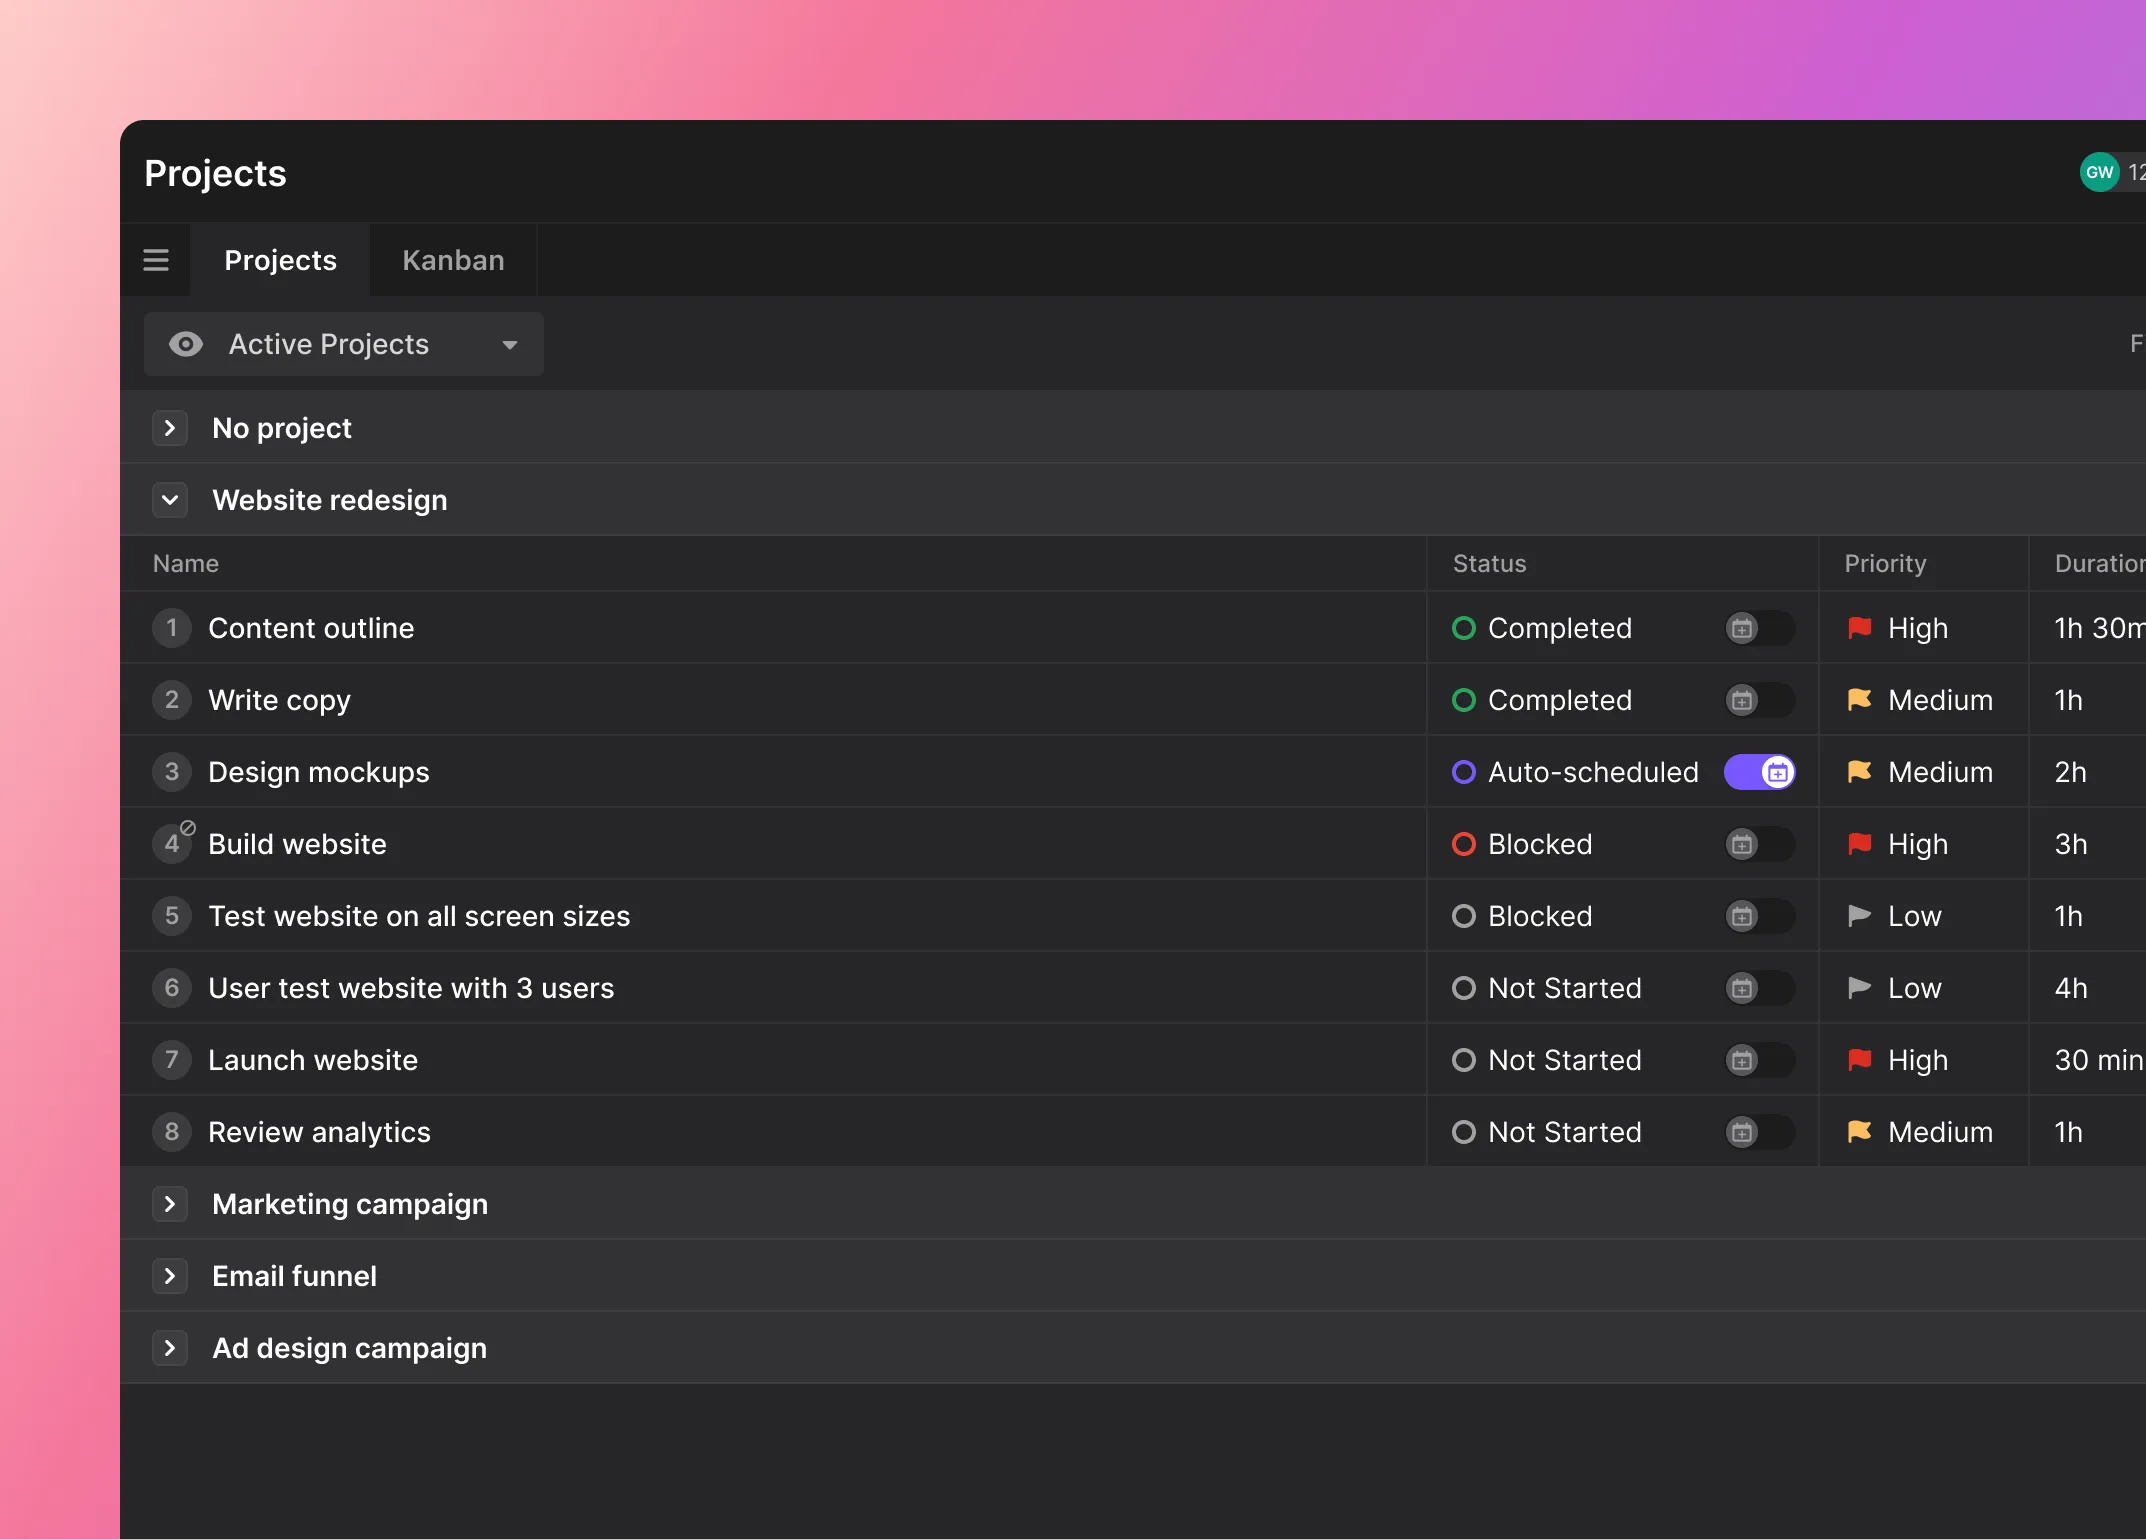Image resolution: width=2146 pixels, height=1540 pixels.
Task: Click the green status circle for Content outline
Action: 1464,628
